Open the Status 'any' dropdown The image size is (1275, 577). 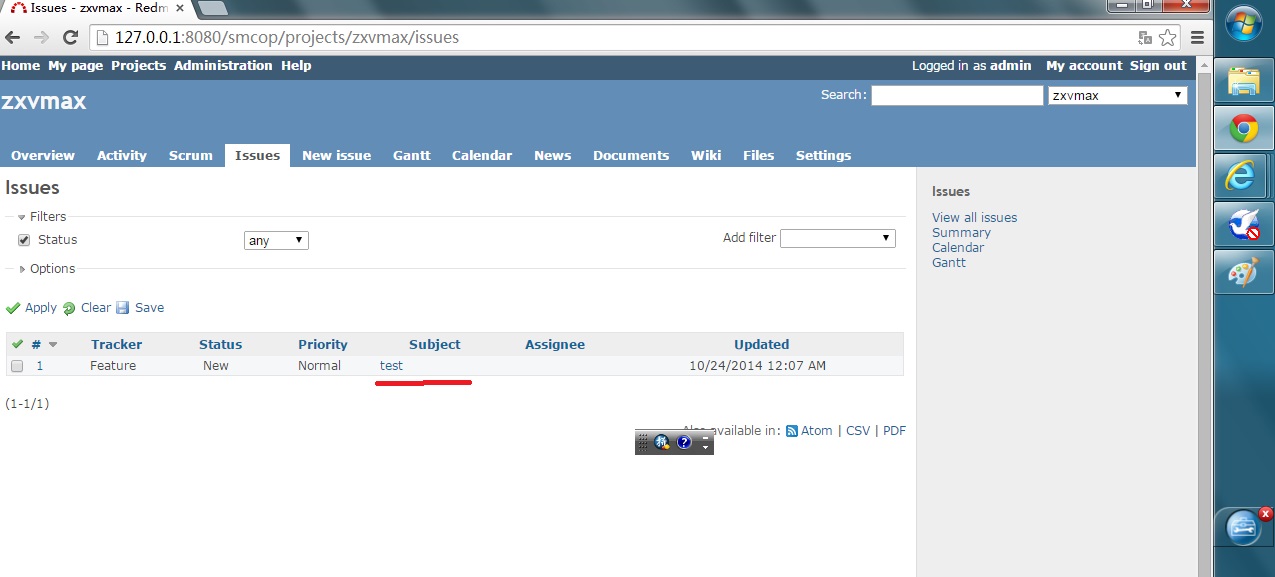click(x=276, y=240)
